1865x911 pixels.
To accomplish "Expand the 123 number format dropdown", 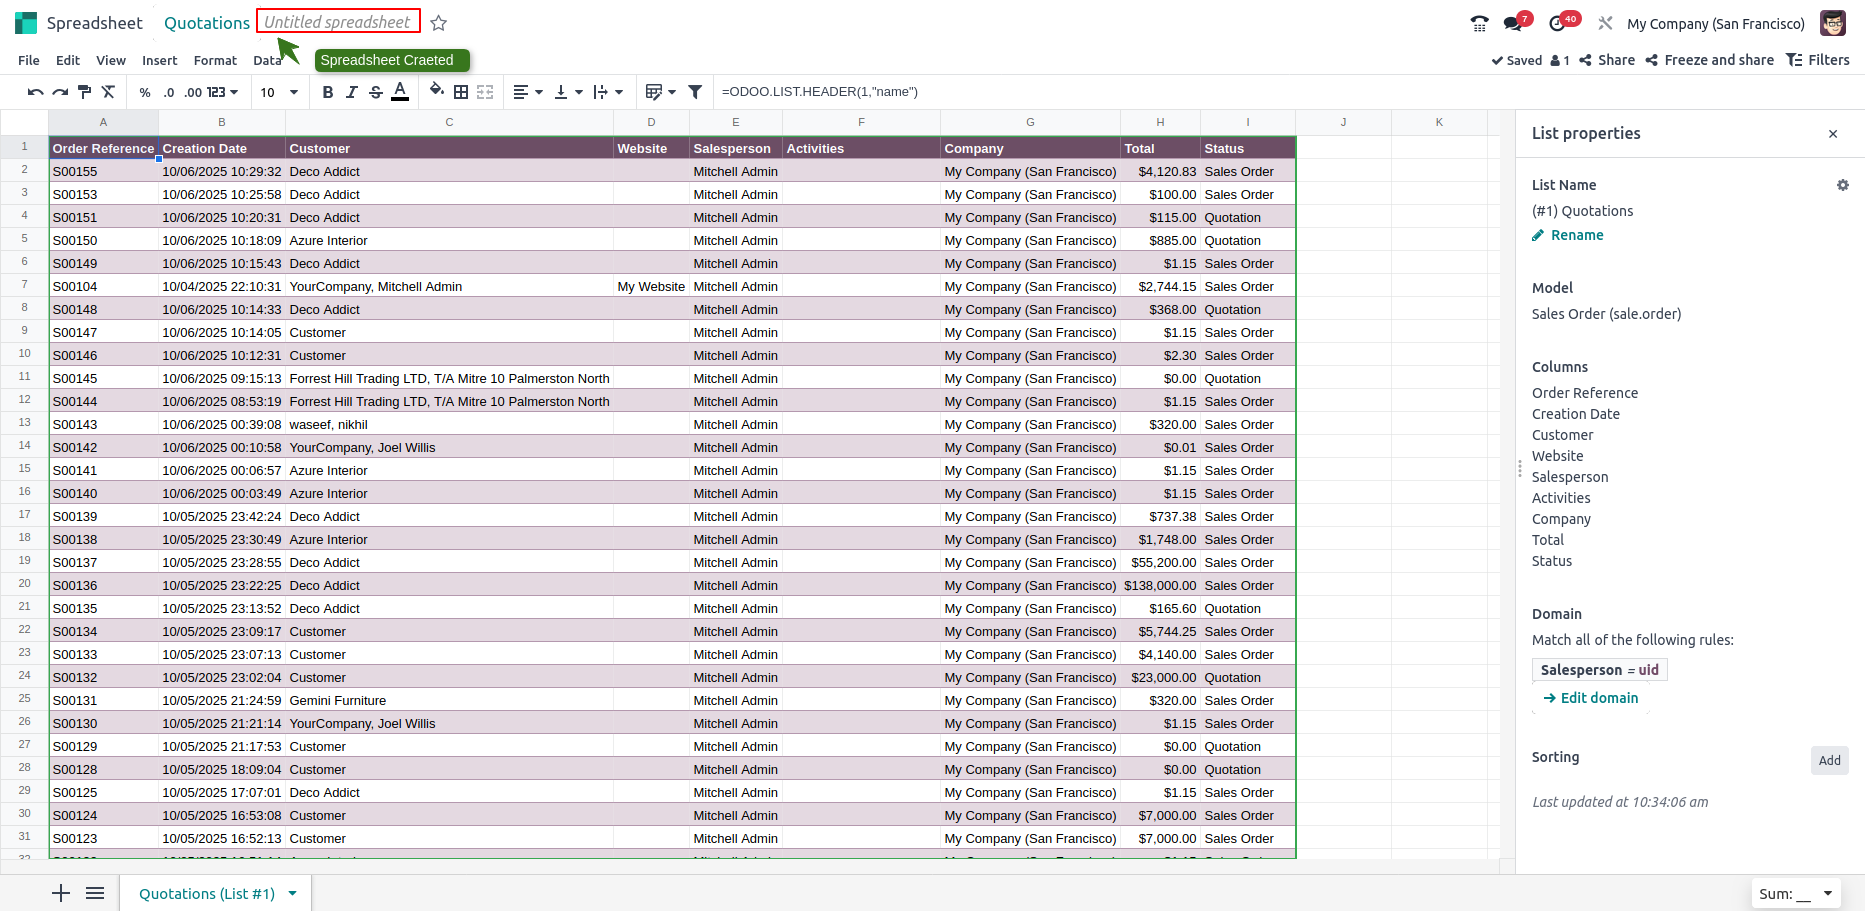I will click(222, 92).
